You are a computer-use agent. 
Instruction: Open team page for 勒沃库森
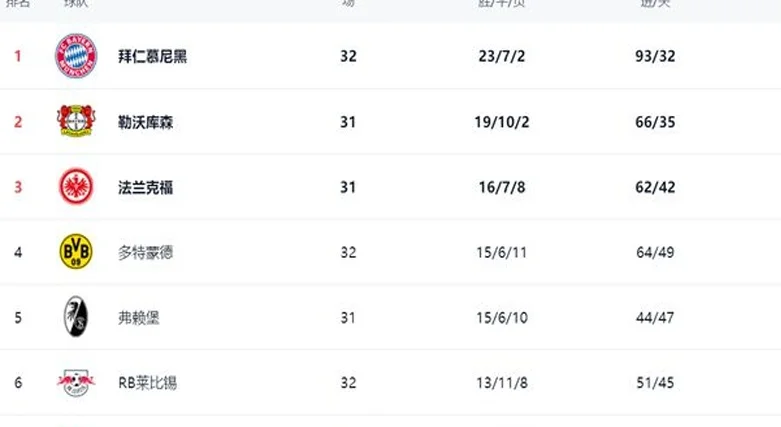145,122
